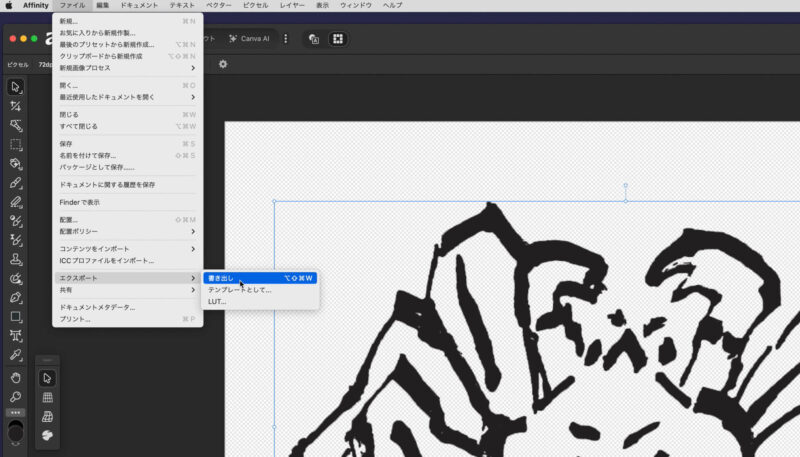Choose クリップボードから新規作成
Image resolution: width=800 pixels, height=457 pixels.
point(128,56)
